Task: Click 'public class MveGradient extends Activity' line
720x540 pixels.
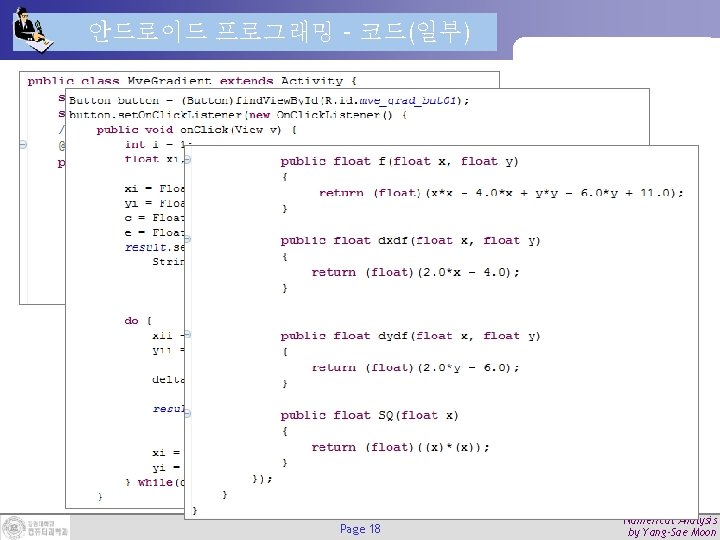Action: coord(191,81)
